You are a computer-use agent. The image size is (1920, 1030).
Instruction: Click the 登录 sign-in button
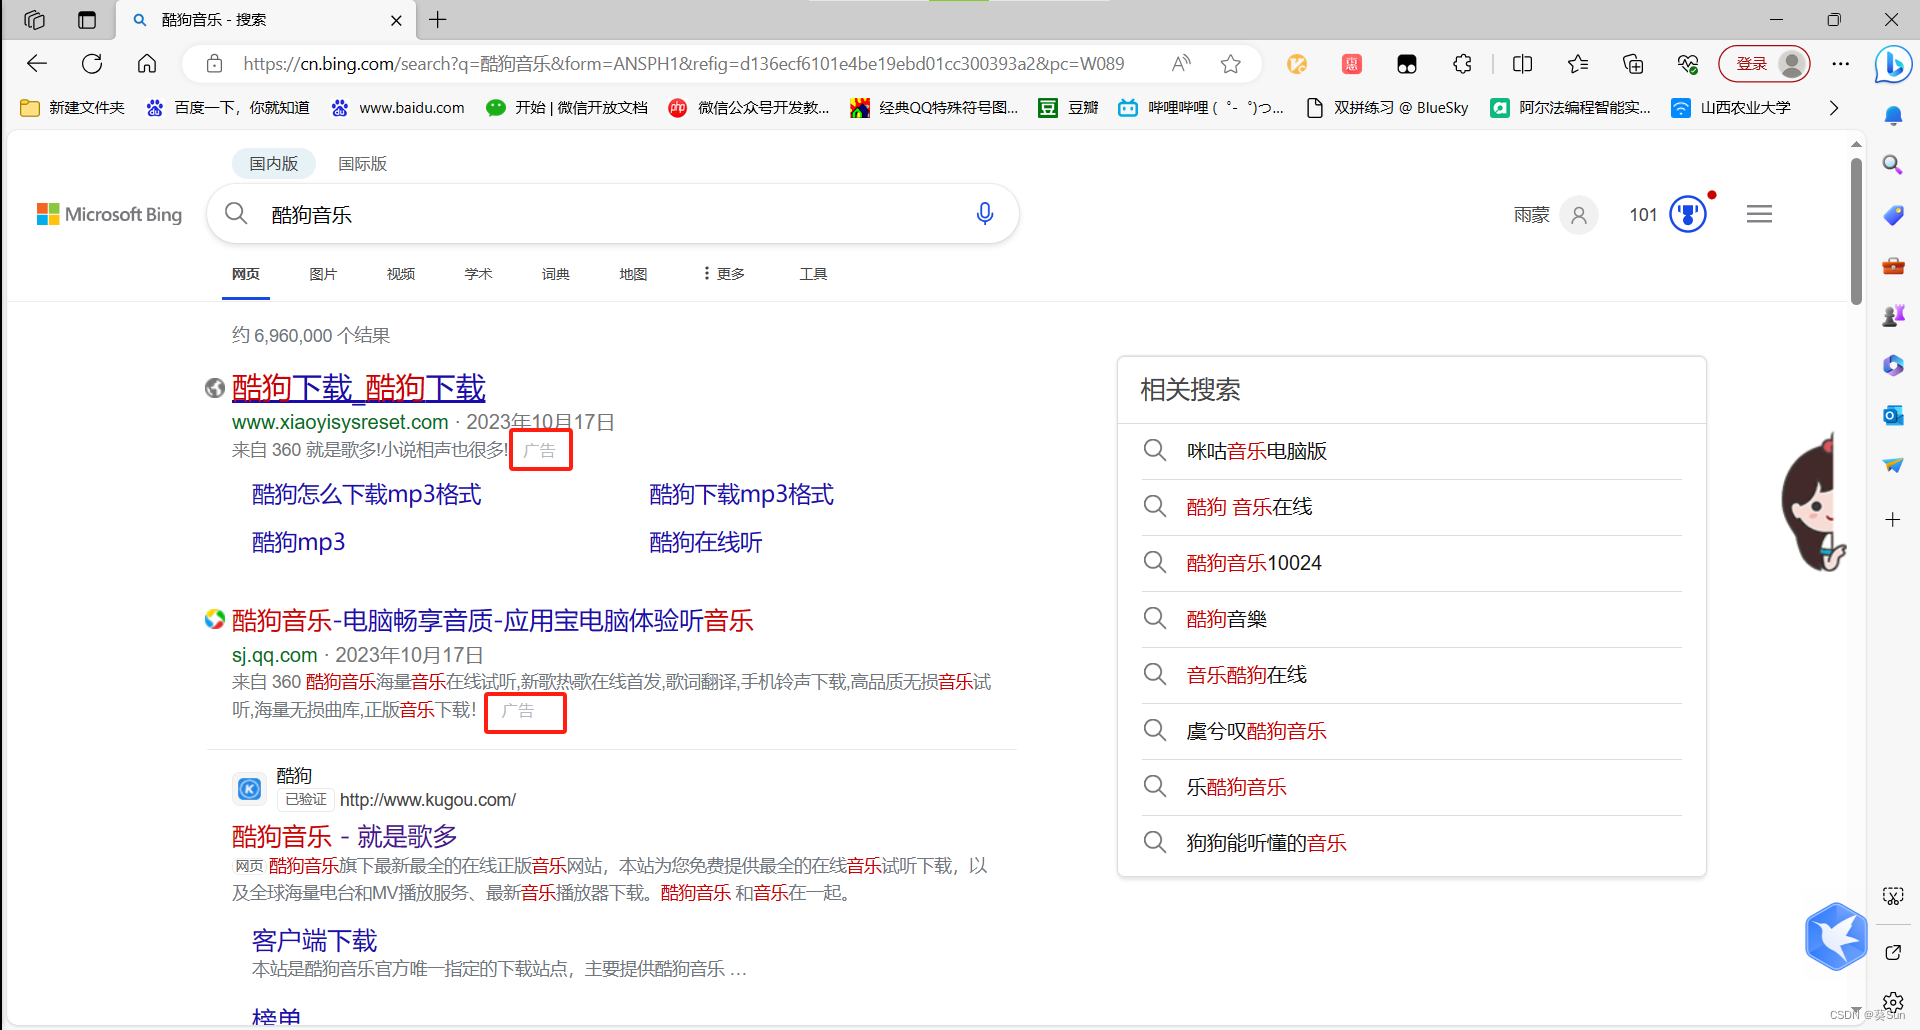click(x=1765, y=64)
